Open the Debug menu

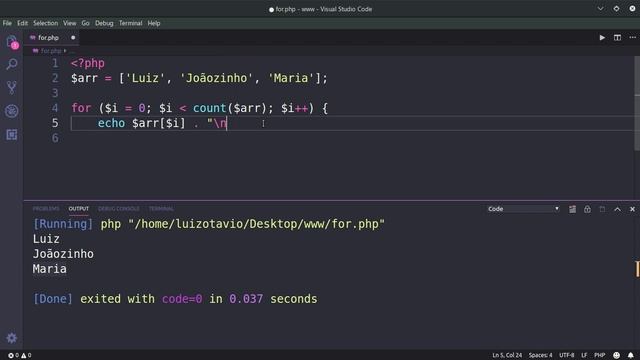coord(104,23)
